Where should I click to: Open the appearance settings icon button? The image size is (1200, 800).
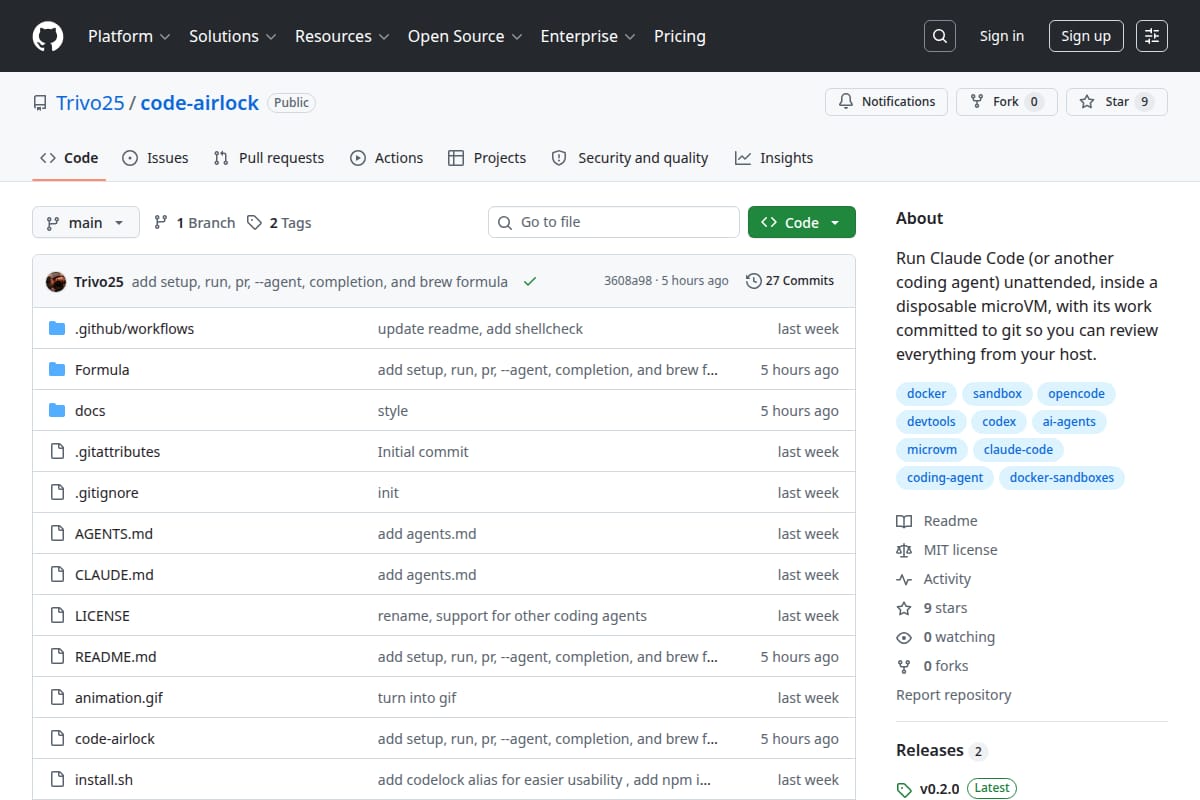click(x=1152, y=36)
